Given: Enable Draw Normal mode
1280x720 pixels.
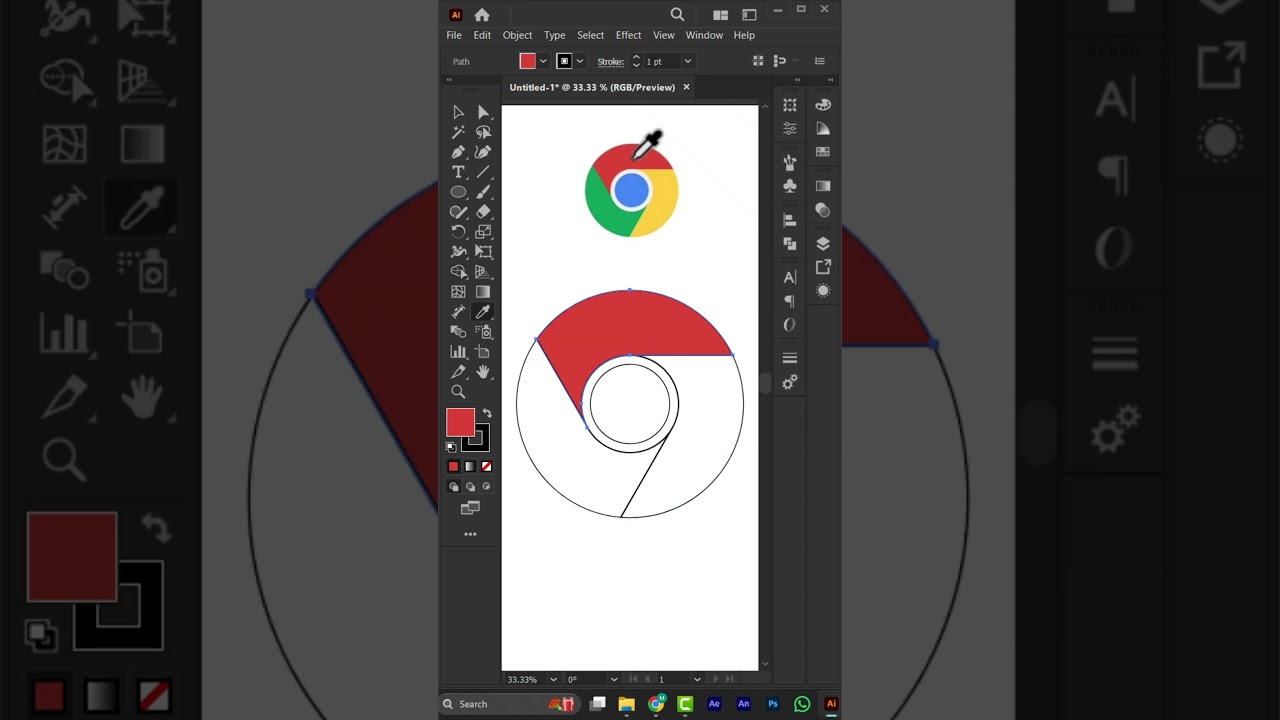Looking at the screenshot, I should 454,487.
